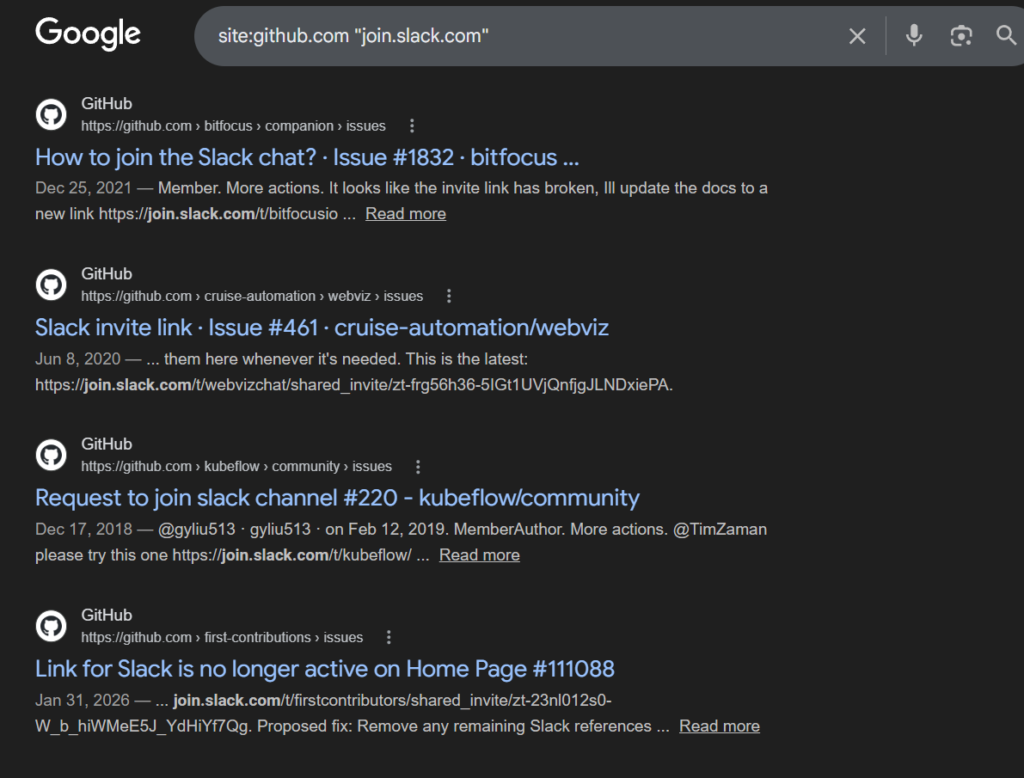Open "Slack invite link · Issue #461" result
The width and height of the screenshot is (1024, 778).
point(321,327)
